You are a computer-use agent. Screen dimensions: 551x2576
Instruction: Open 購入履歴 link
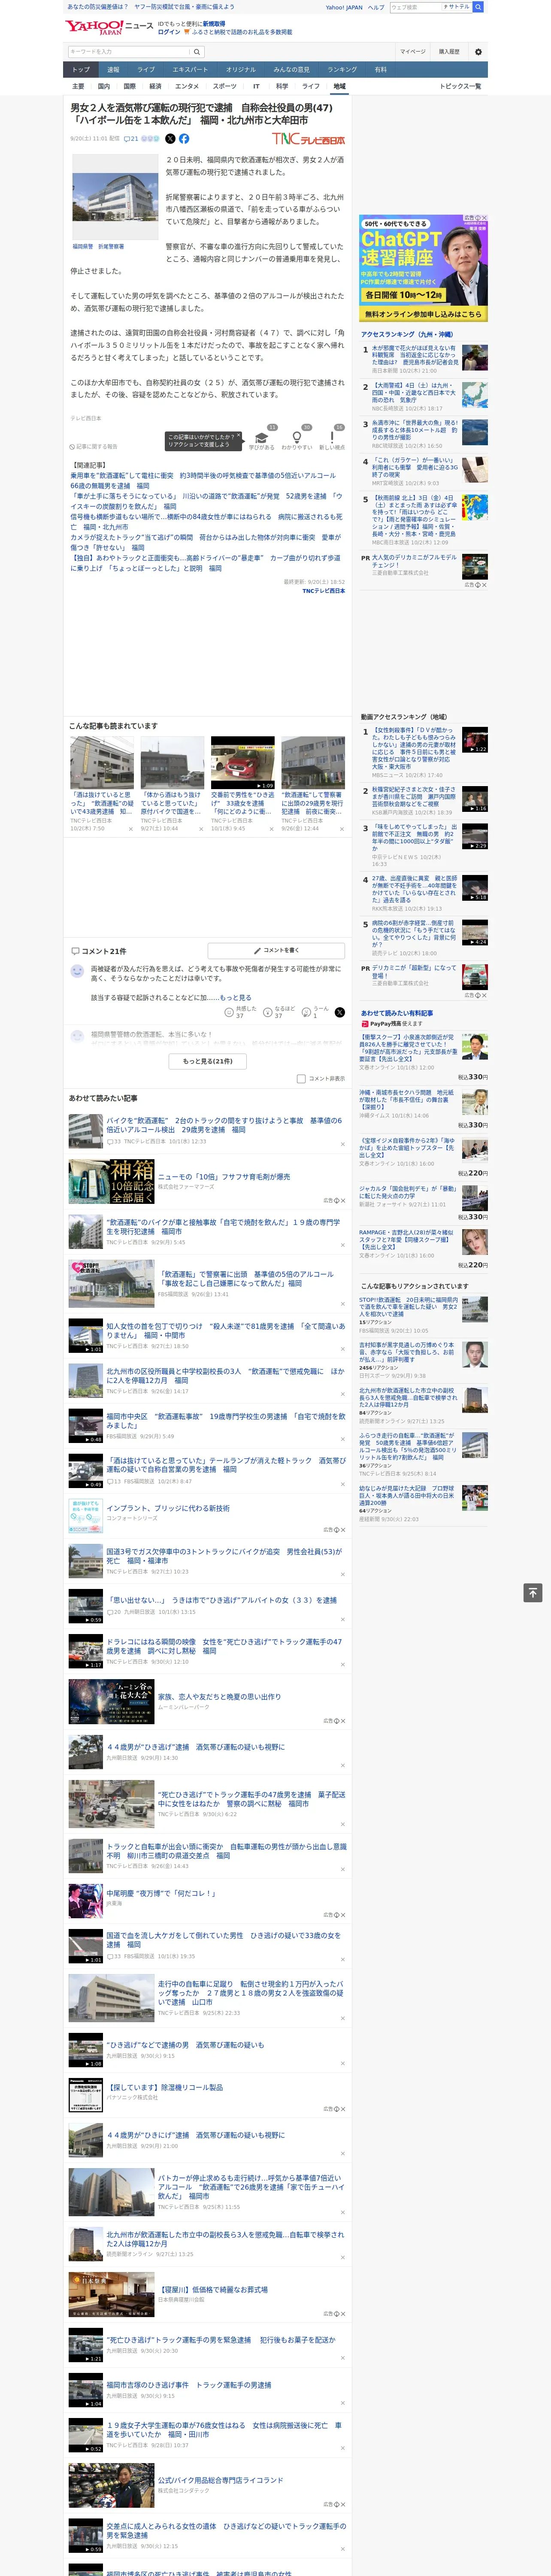pos(449,52)
